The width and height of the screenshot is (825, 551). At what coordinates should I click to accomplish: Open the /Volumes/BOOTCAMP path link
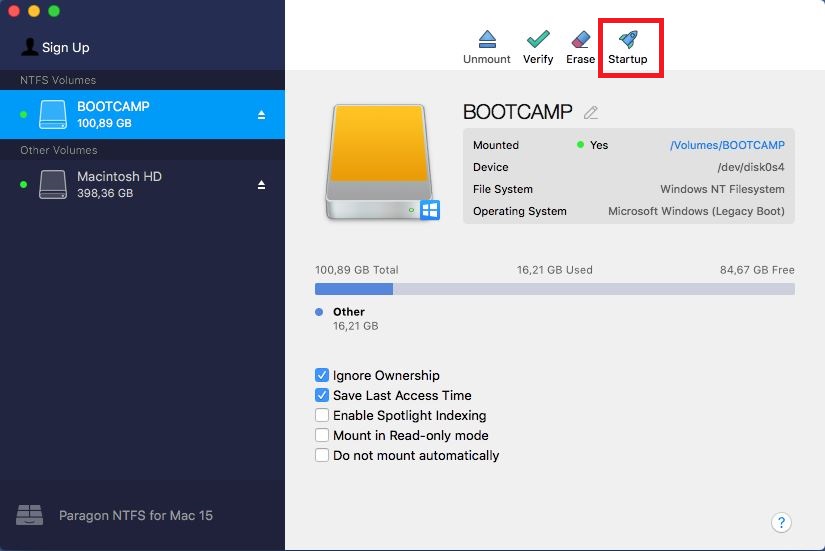point(727,145)
